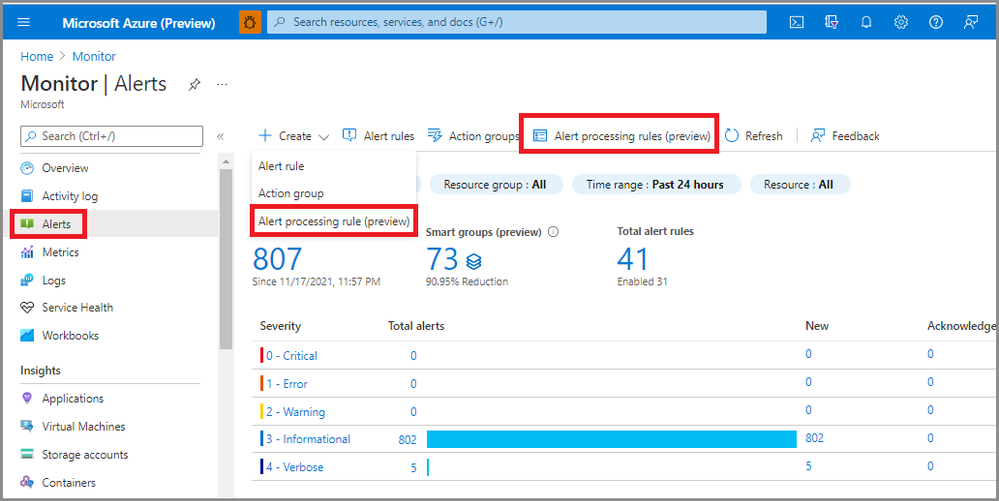Choose Alert rule from Create menu
999x501 pixels.
point(281,166)
